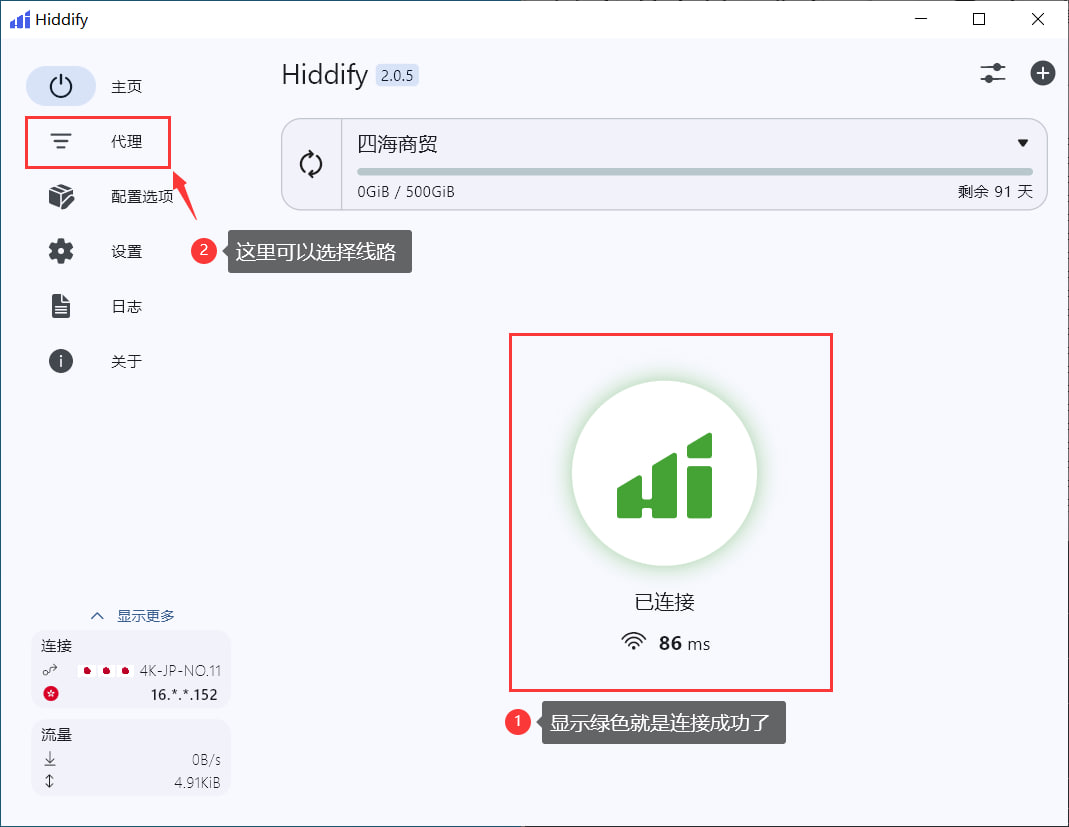This screenshot has width=1069, height=827.
Task: Click the 流量 traffic stats card
Action: point(131,758)
